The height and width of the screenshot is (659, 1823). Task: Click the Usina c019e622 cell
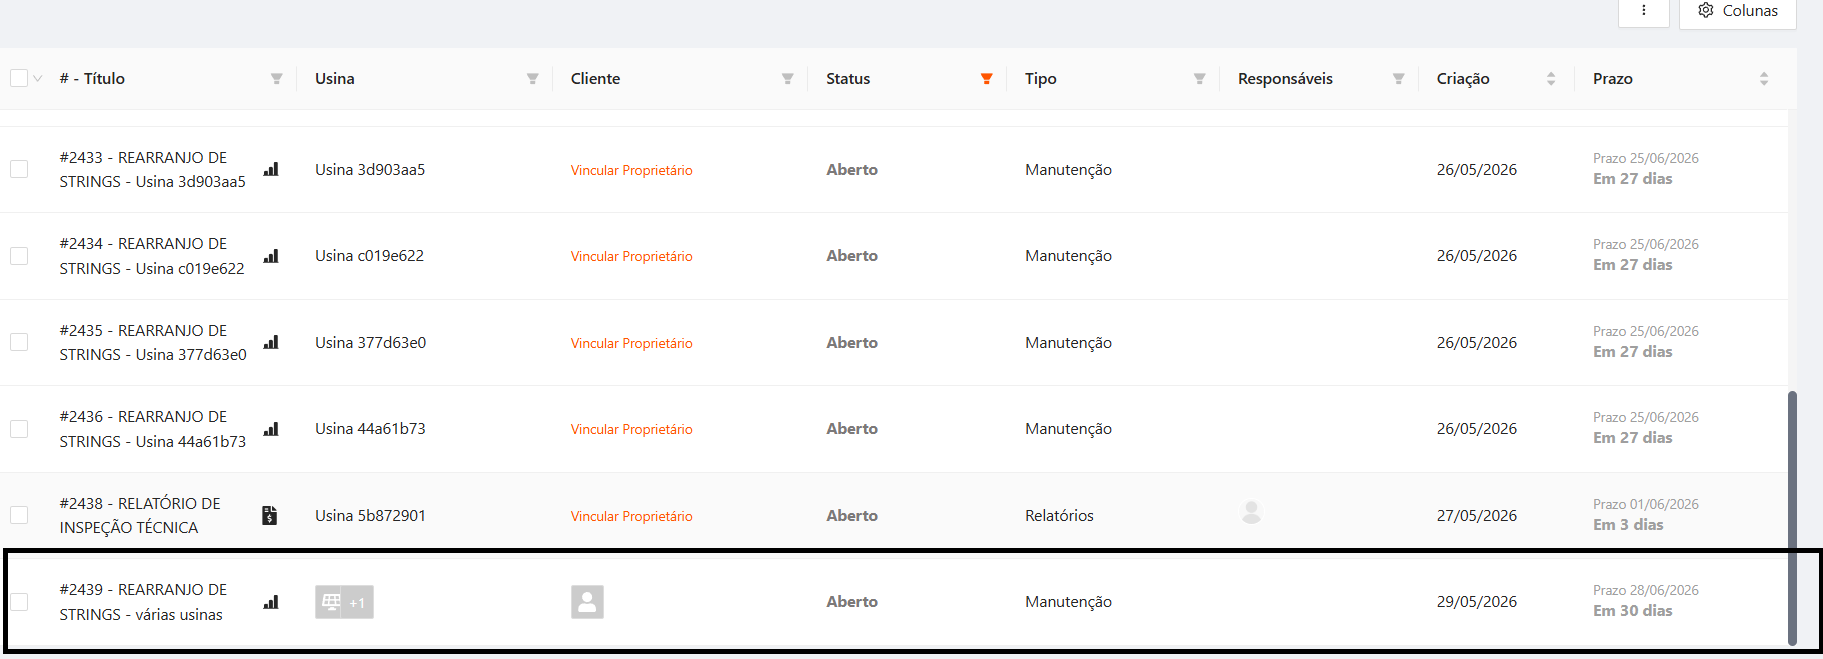point(369,256)
